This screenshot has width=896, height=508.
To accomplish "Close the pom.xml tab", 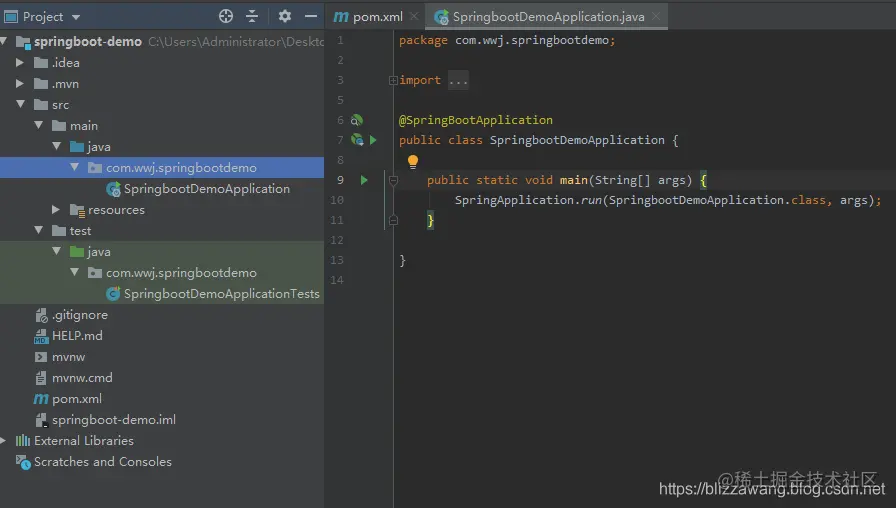I will coord(414,17).
